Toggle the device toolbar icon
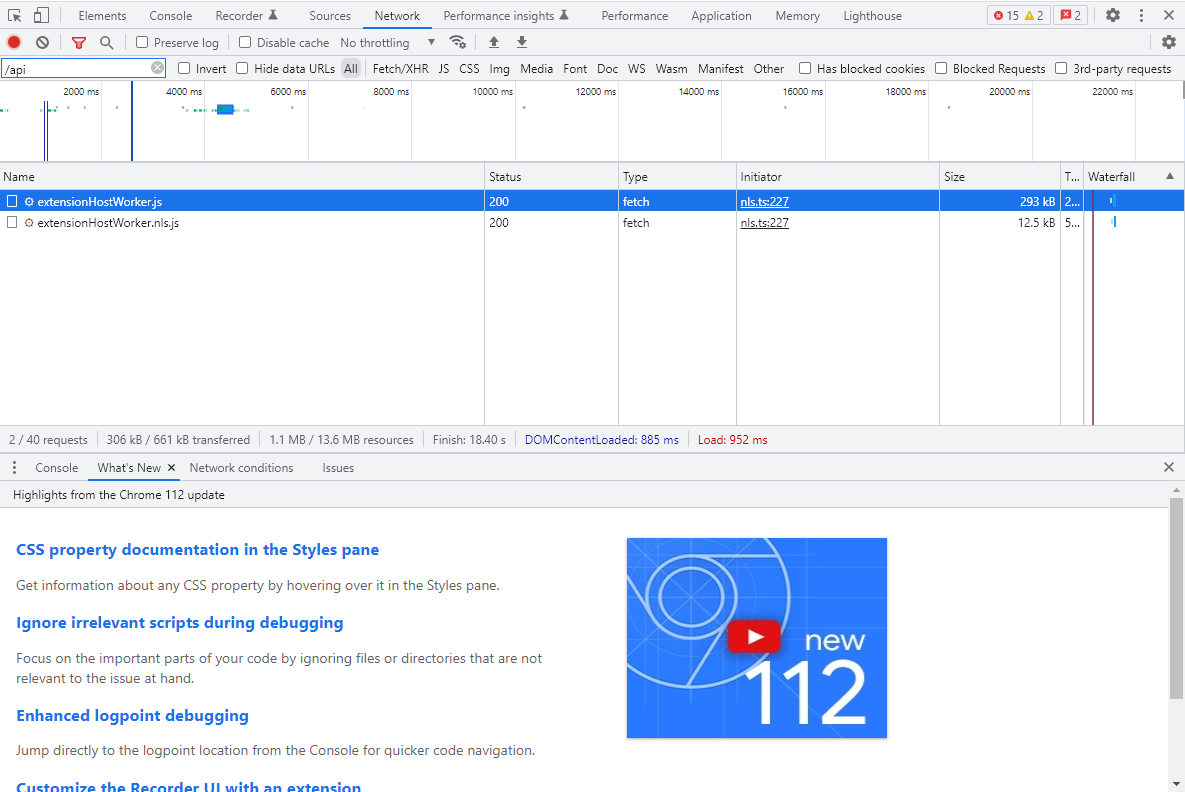 41,15
